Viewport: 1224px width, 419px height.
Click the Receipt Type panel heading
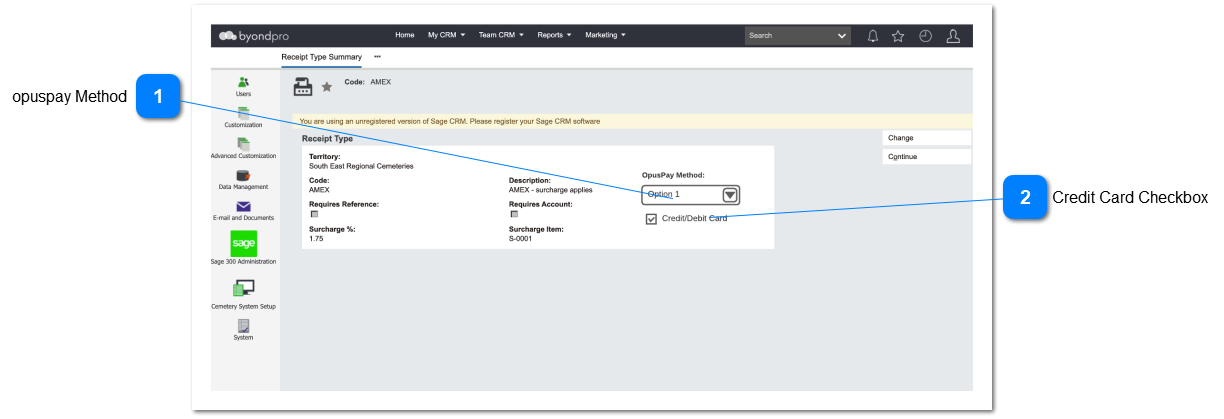[x=327, y=139]
